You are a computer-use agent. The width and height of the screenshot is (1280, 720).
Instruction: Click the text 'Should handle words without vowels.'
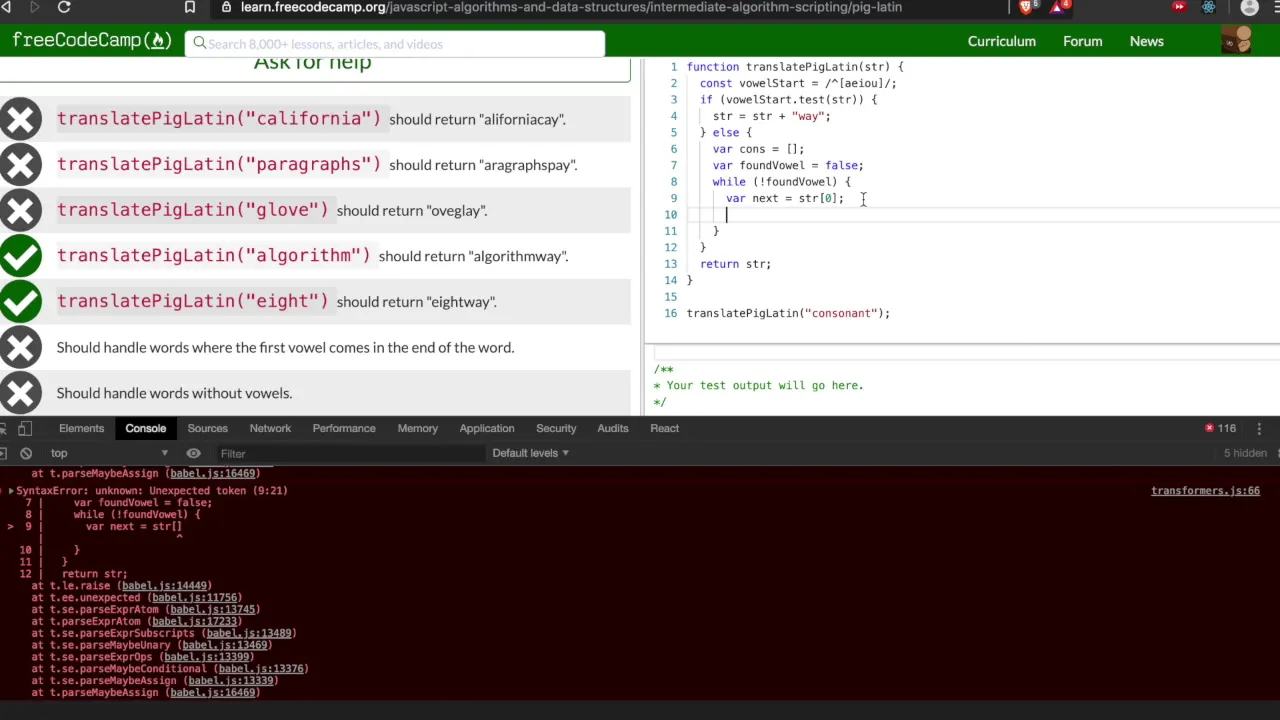[x=174, y=393]
